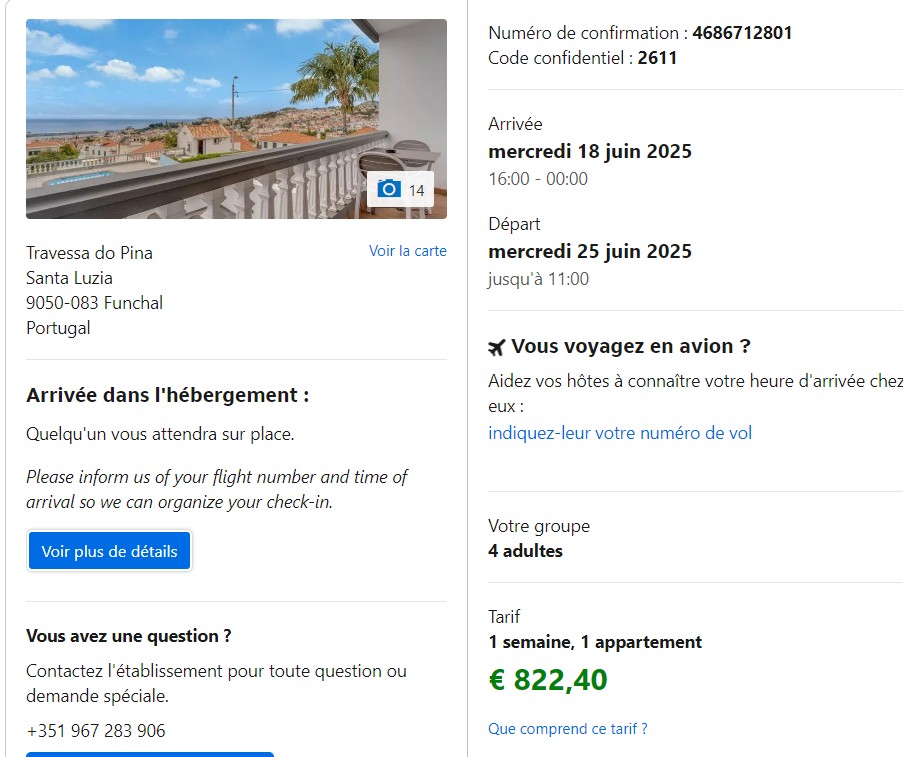Click the "1 semaine, 1 appartement" tariff text

(595, 642)
